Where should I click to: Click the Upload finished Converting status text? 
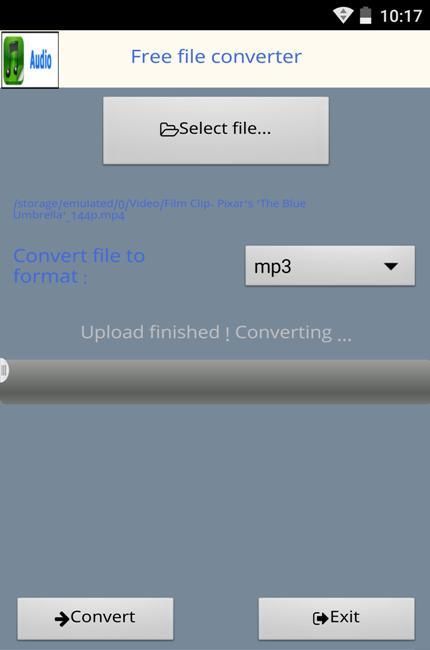[x=216, y=333]
